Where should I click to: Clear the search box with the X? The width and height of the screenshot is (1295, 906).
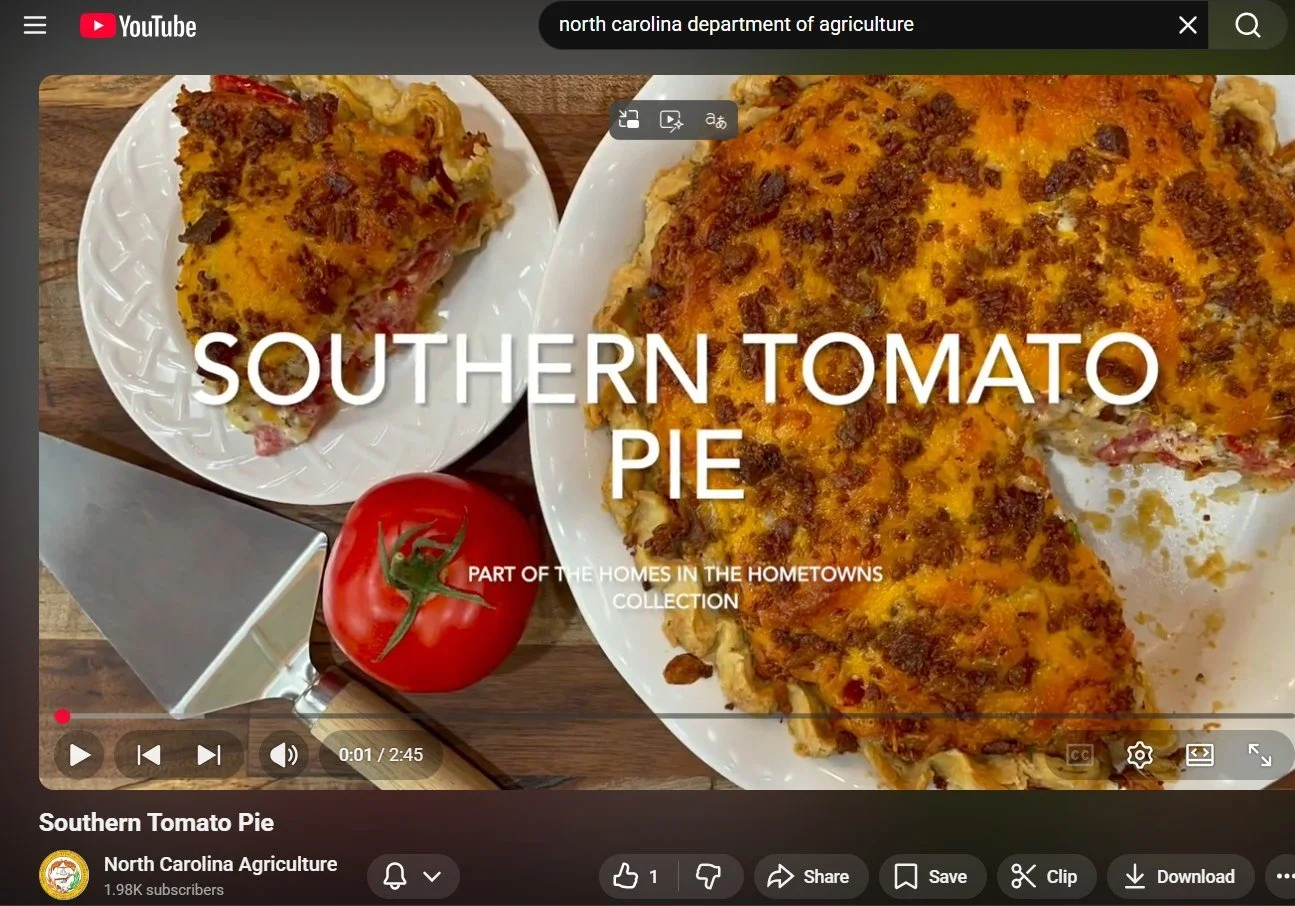tap(1187, 24)
